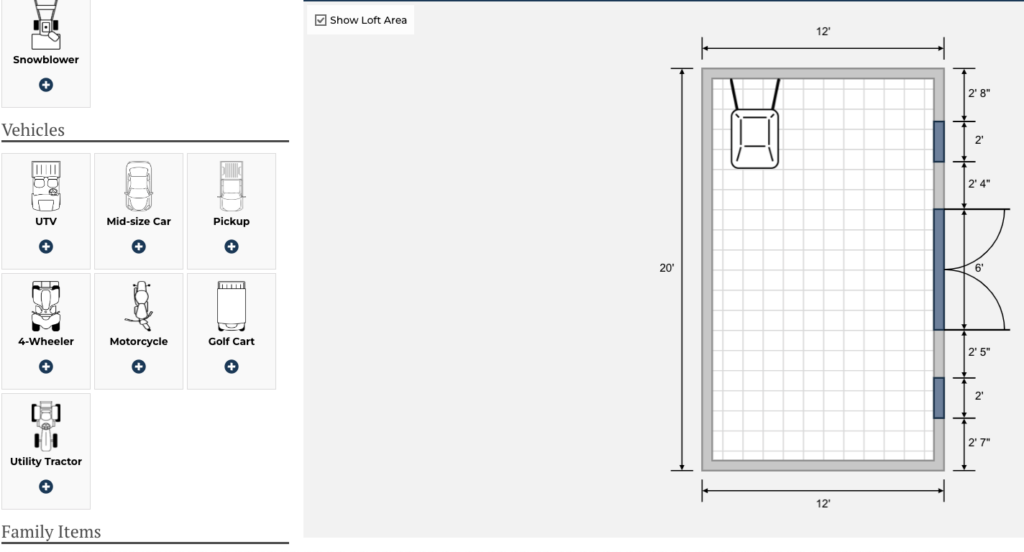1024x552 pixels.
Task: Add a Pickup using its plus icon
Action: click(x=231, y=246)
